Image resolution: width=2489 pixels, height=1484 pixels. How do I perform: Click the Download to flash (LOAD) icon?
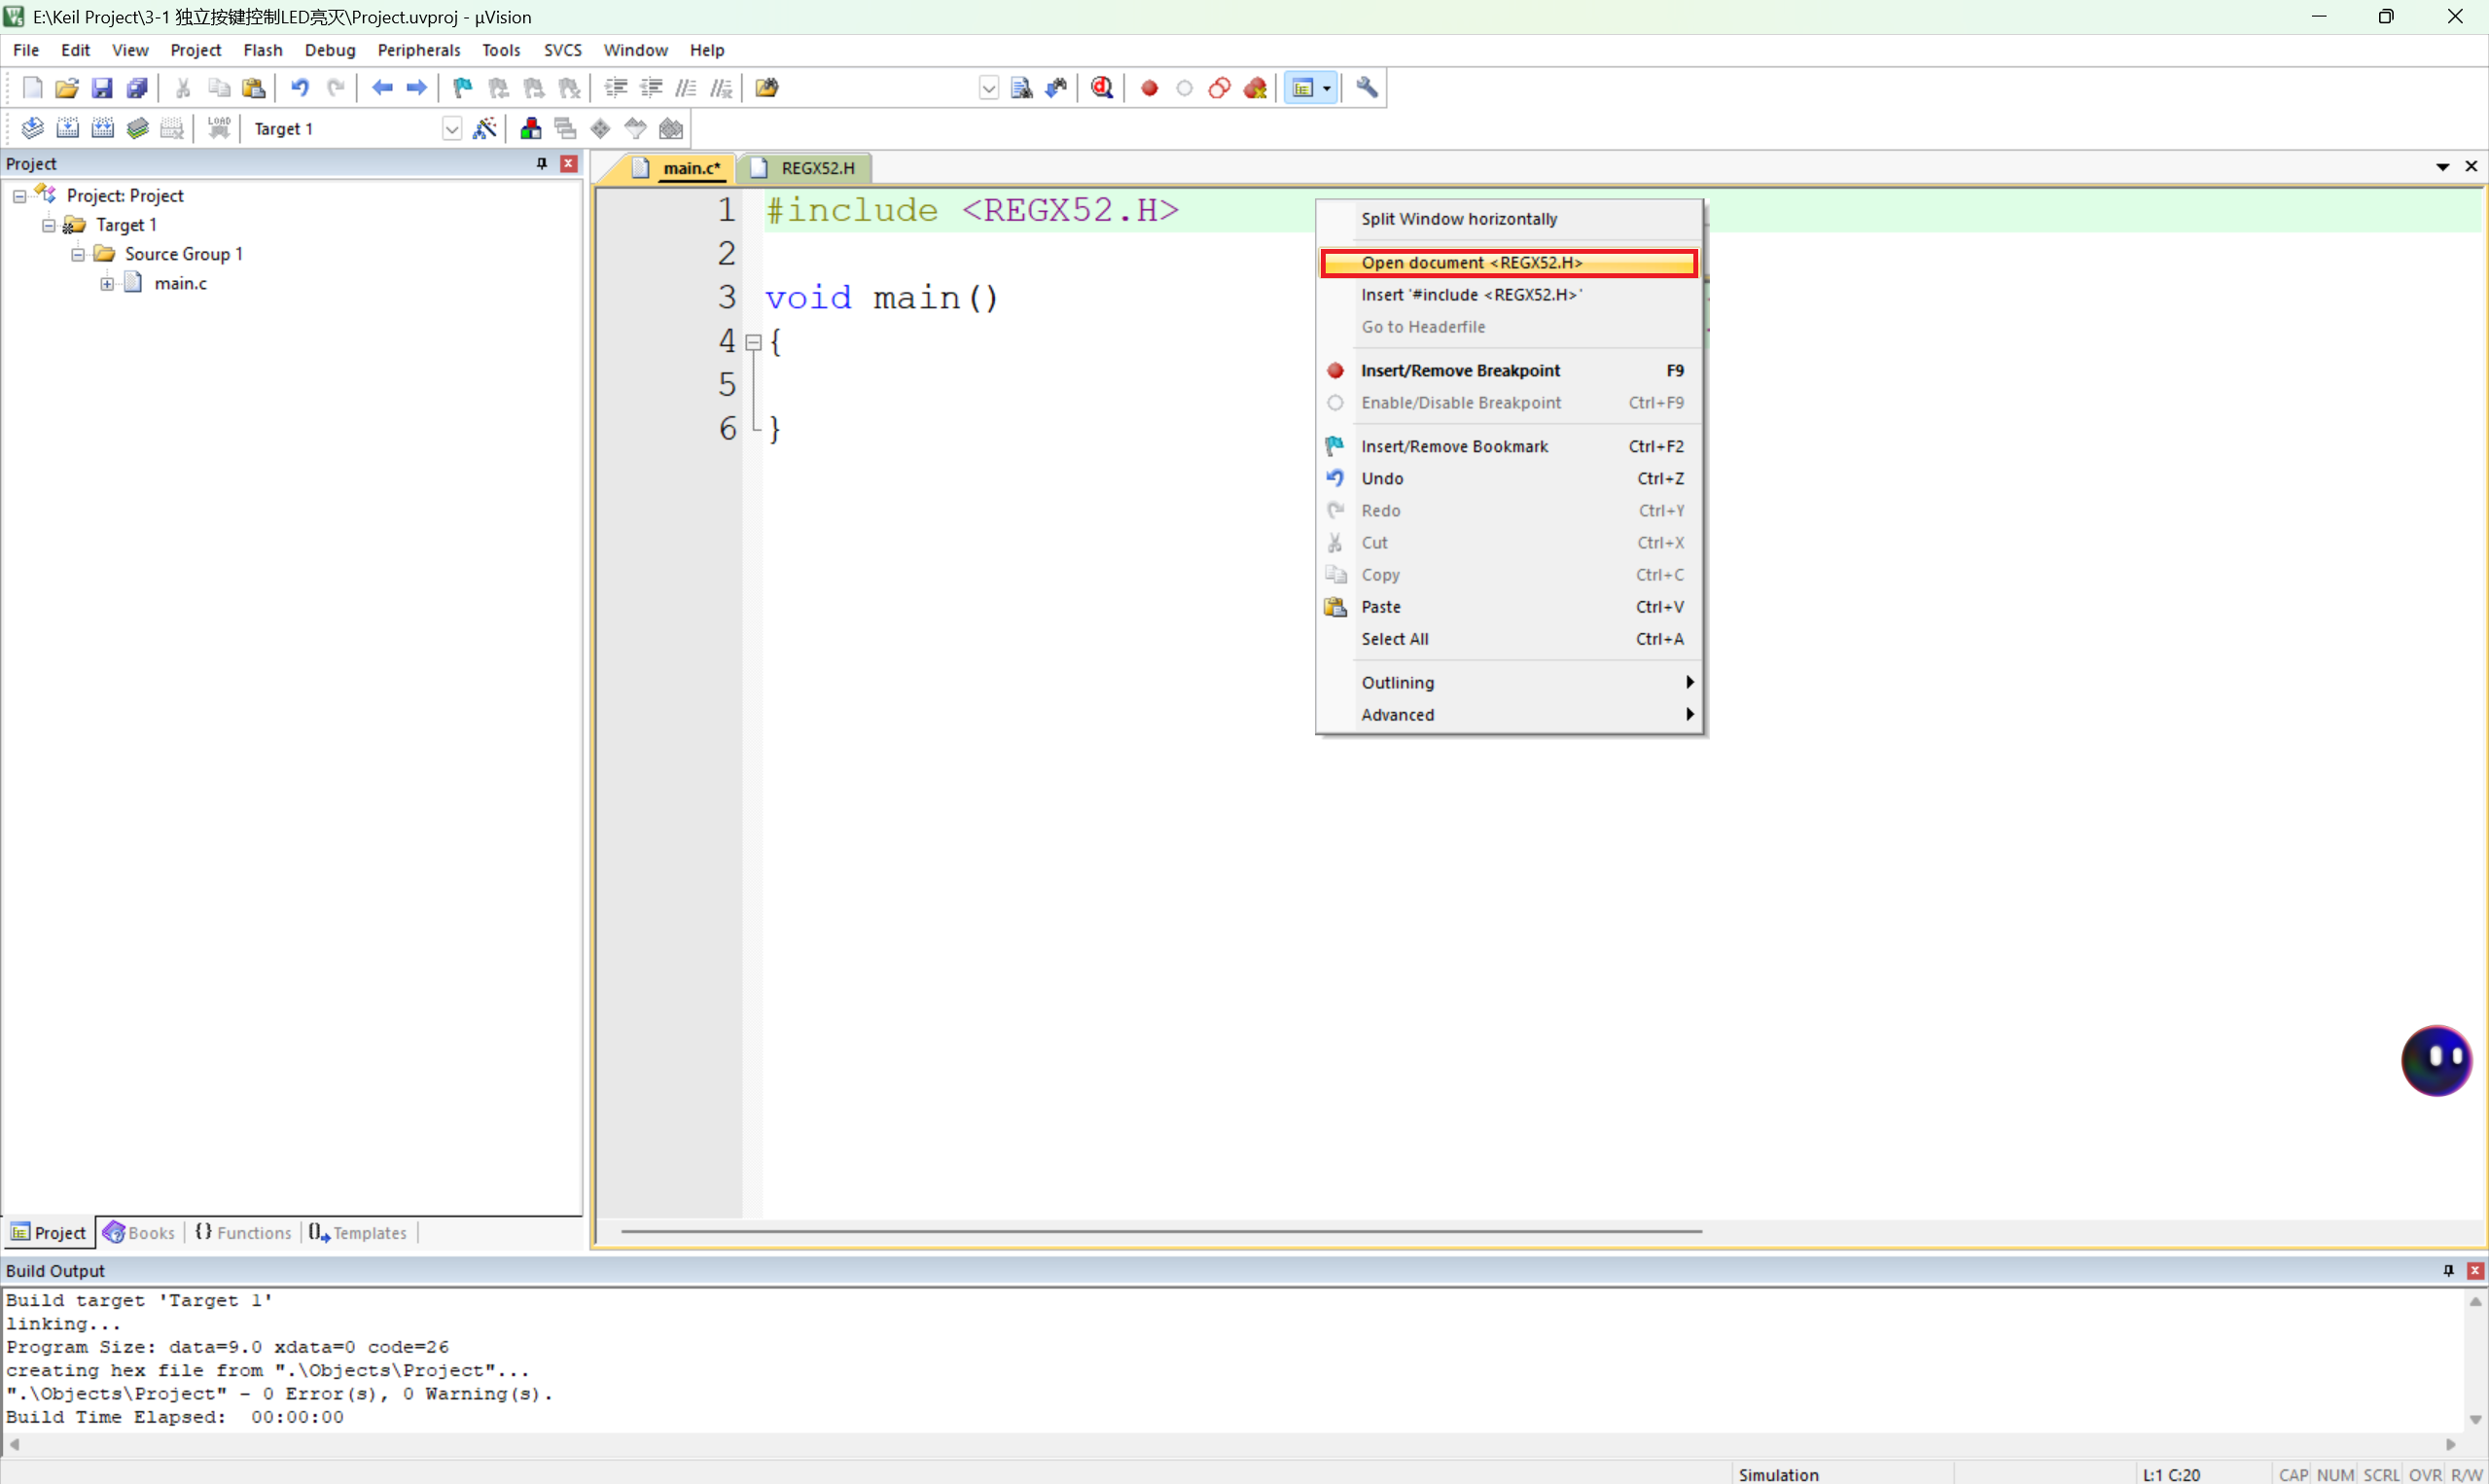219,128
